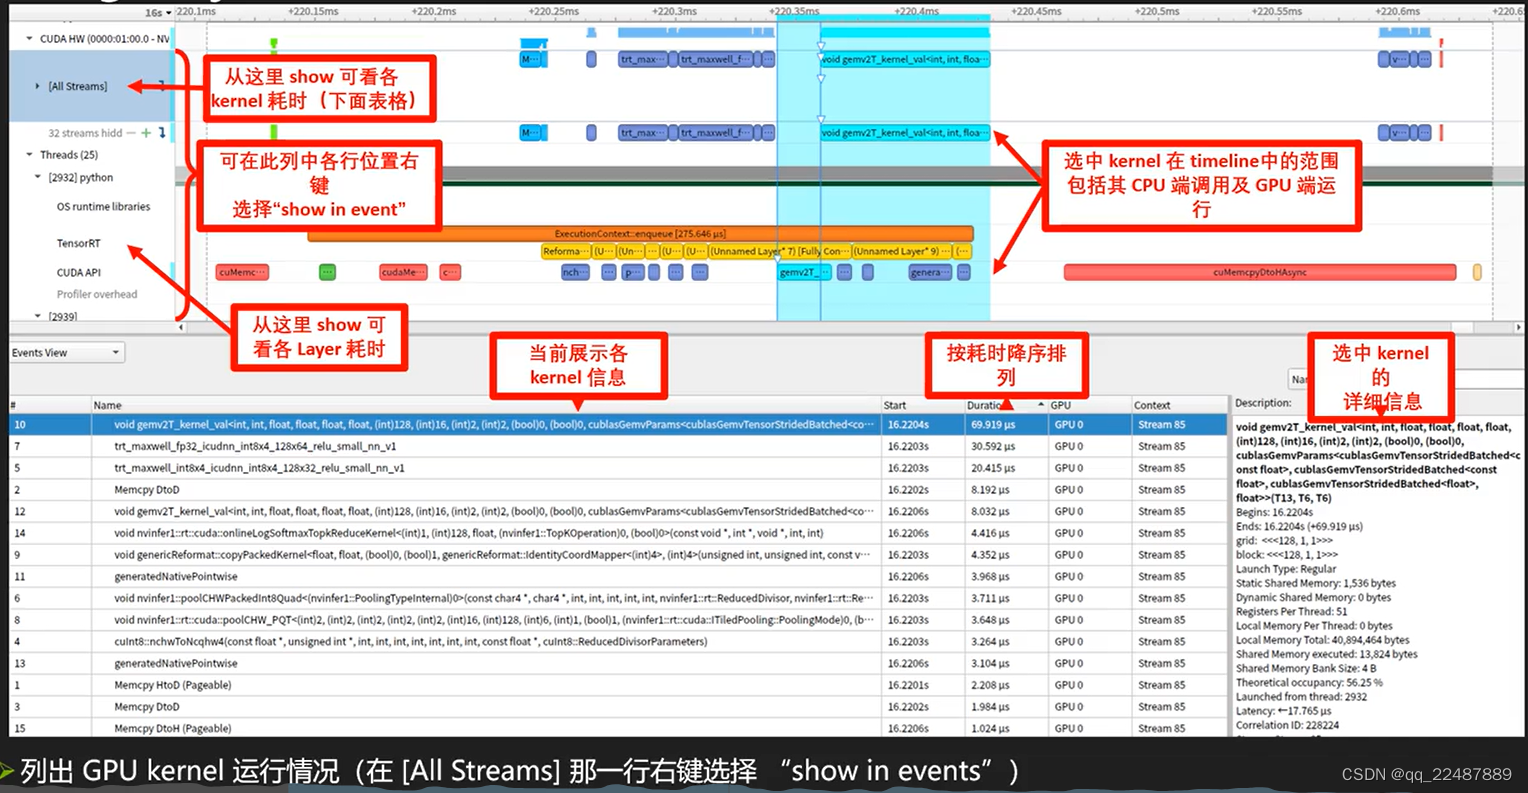
Task: Select row 12 gemv2T_kernel_val with 8.032 µs
Action: (618, 511)
